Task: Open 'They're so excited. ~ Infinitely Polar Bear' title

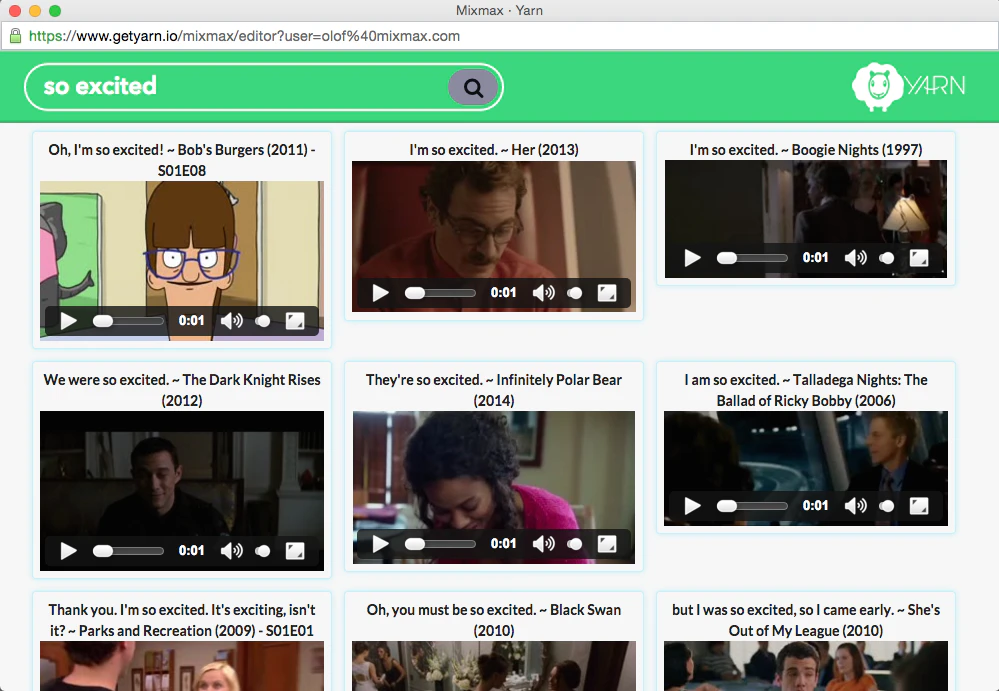Action: click(x=494, y=390)
